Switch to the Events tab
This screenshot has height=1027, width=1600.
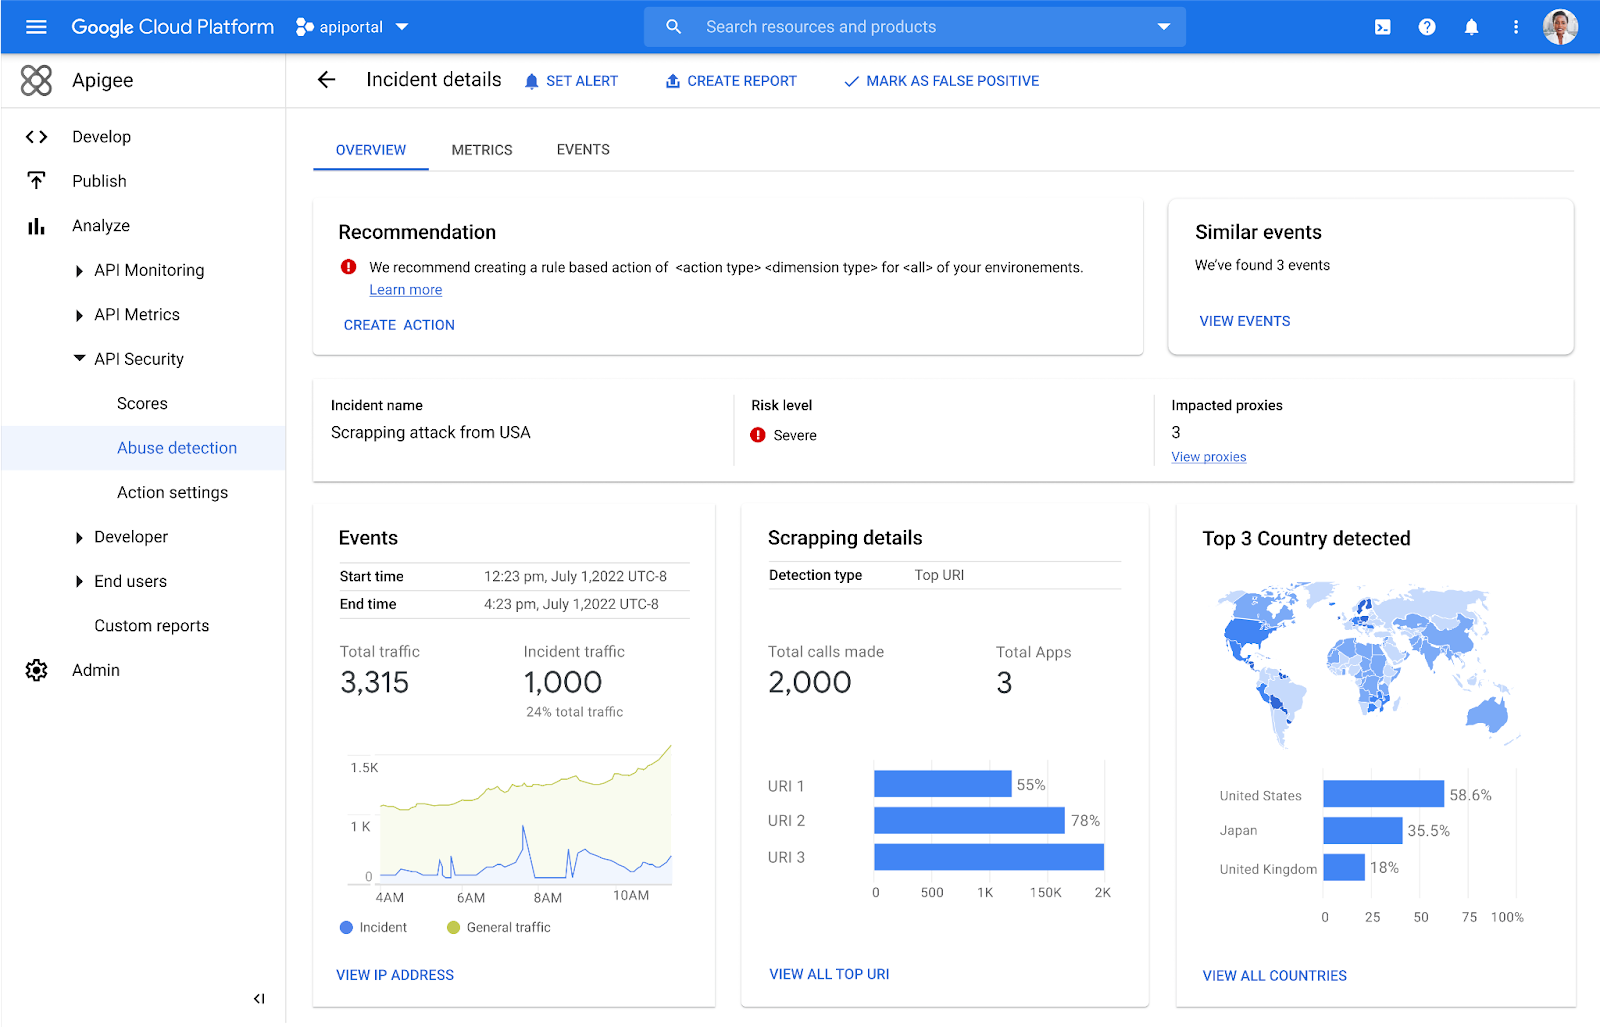(x=583, y=150)
